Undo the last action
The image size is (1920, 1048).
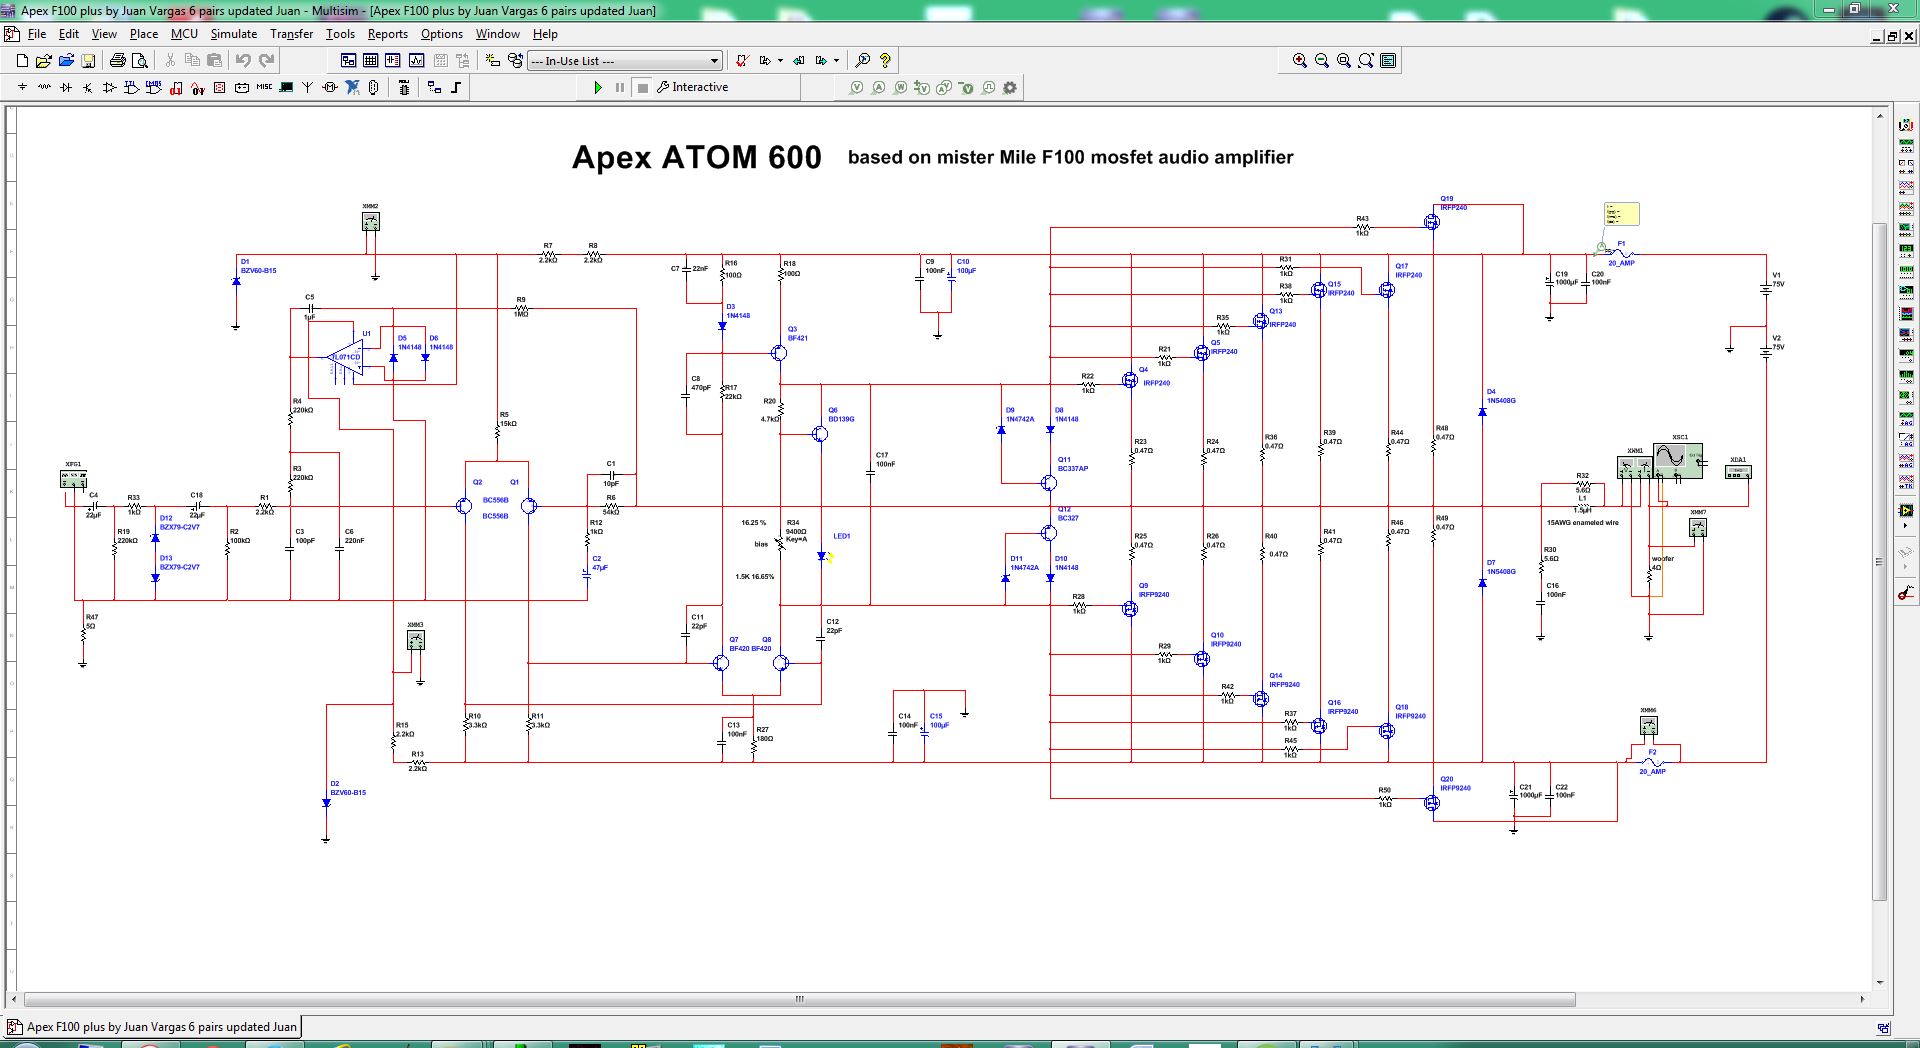[243, 60]
